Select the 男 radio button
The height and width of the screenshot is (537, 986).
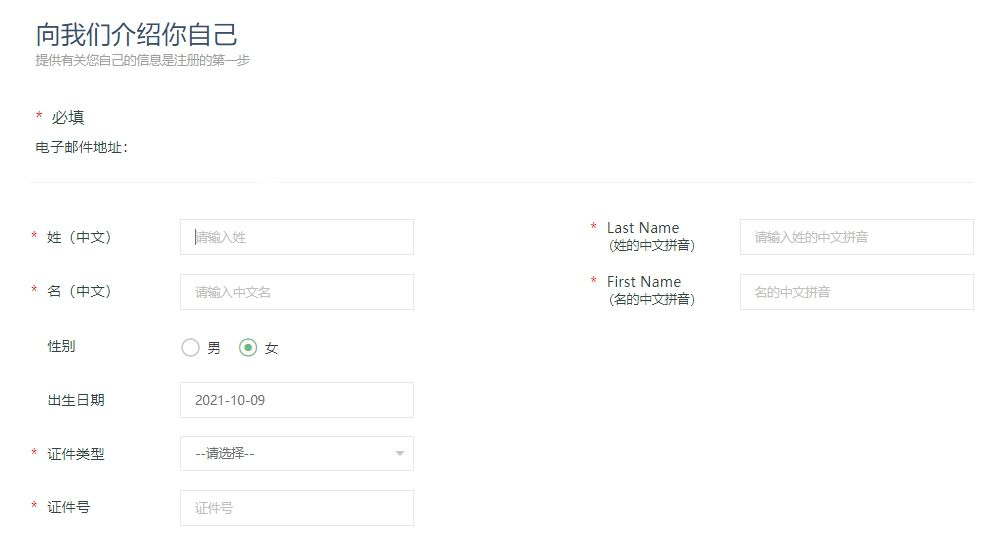190,348
